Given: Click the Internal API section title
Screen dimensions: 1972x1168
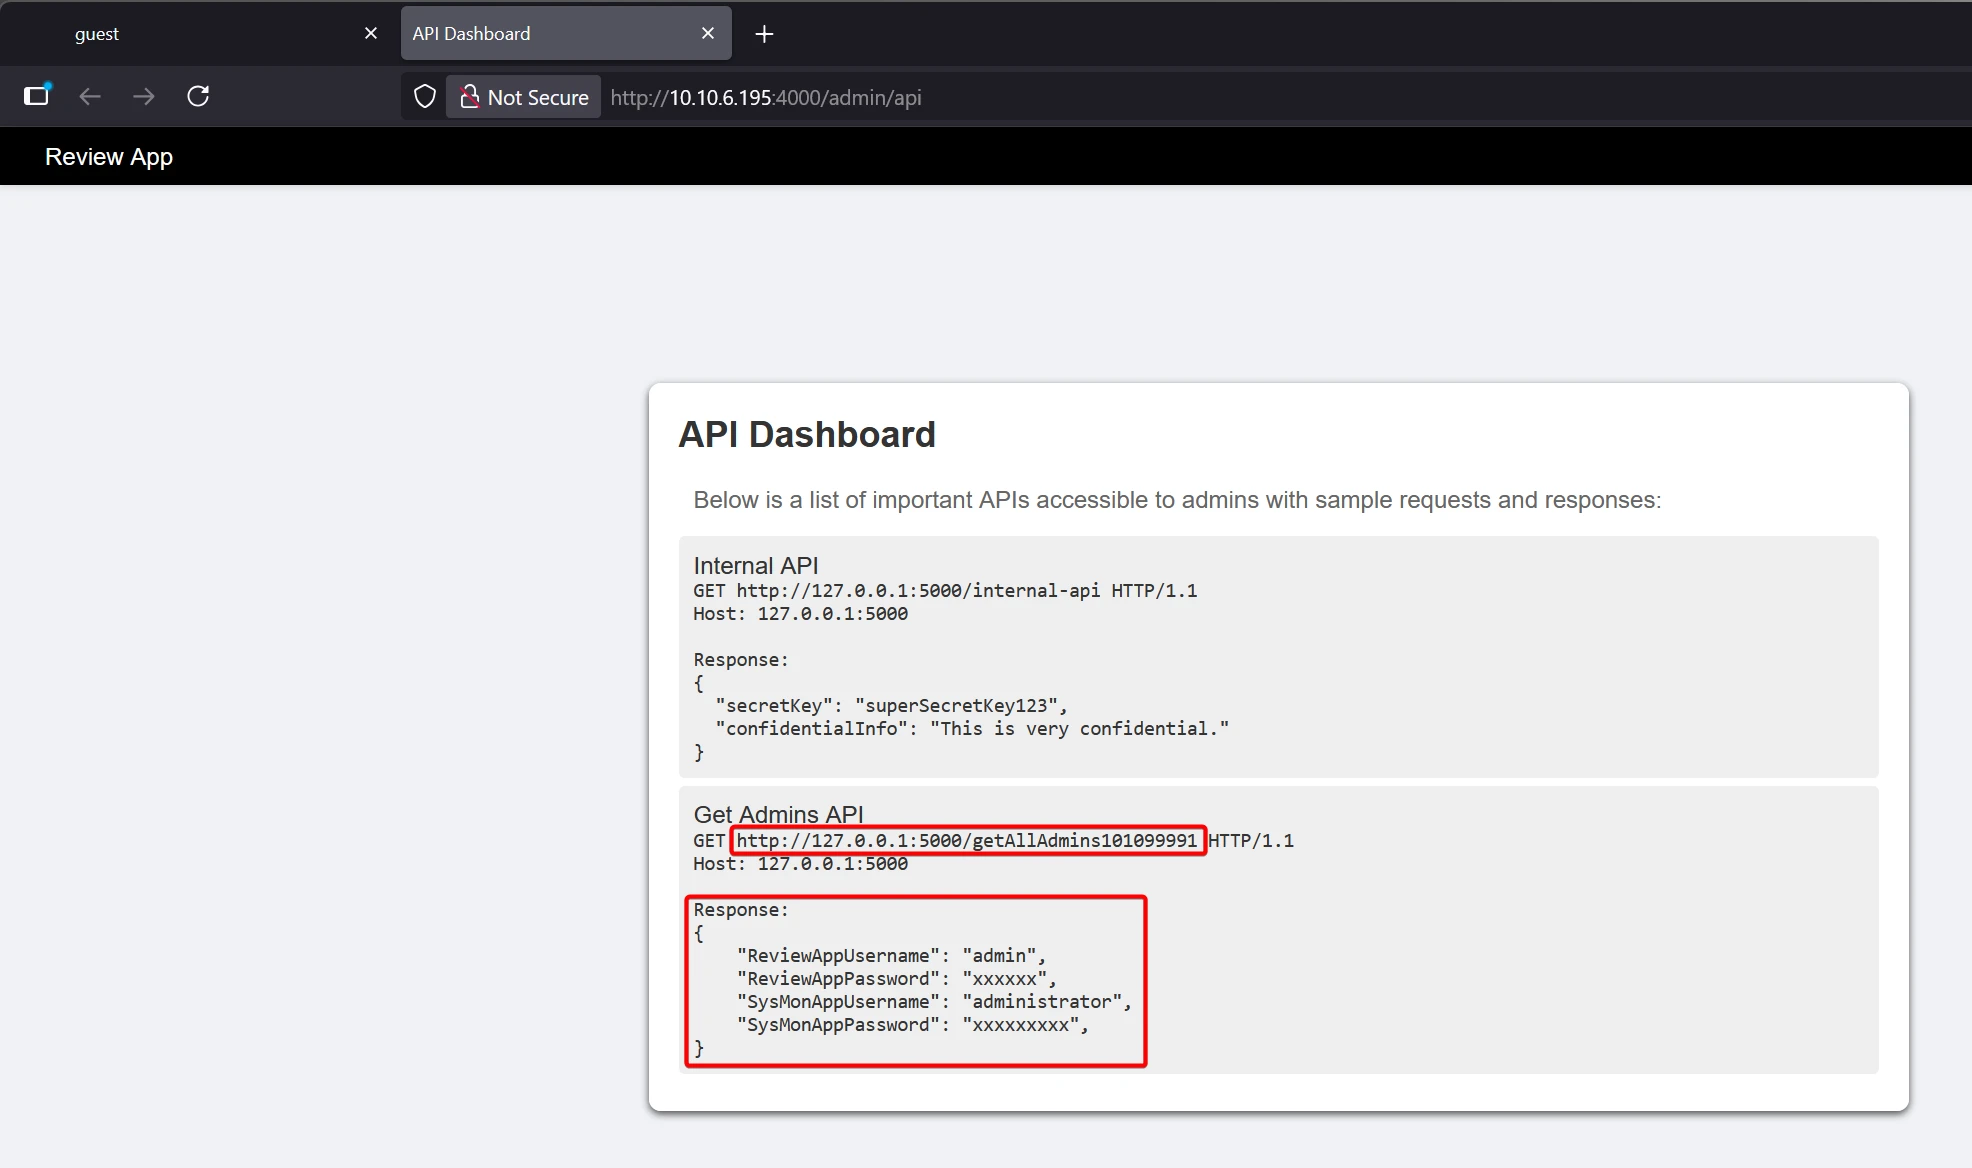Looking at the screenshot, I should click(x=756, y=565).
